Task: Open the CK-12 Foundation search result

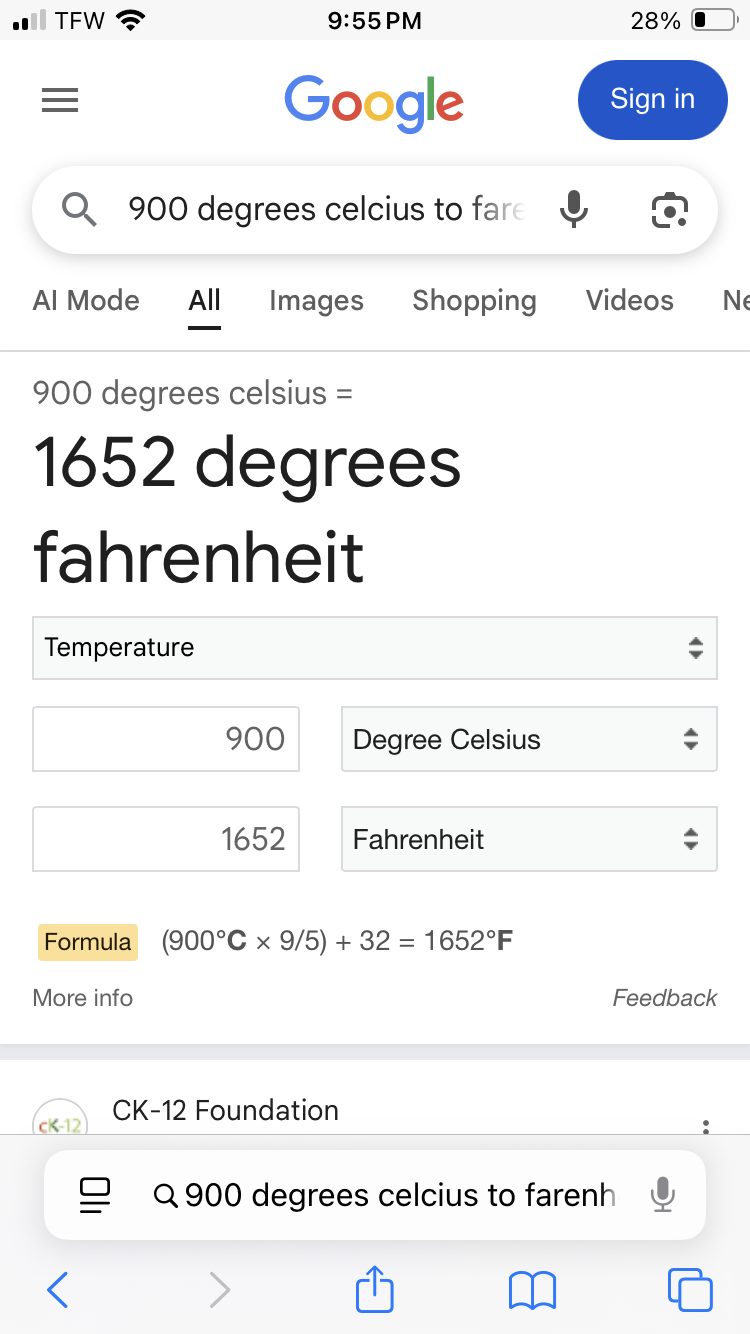Action: (x=226, y=1111)
